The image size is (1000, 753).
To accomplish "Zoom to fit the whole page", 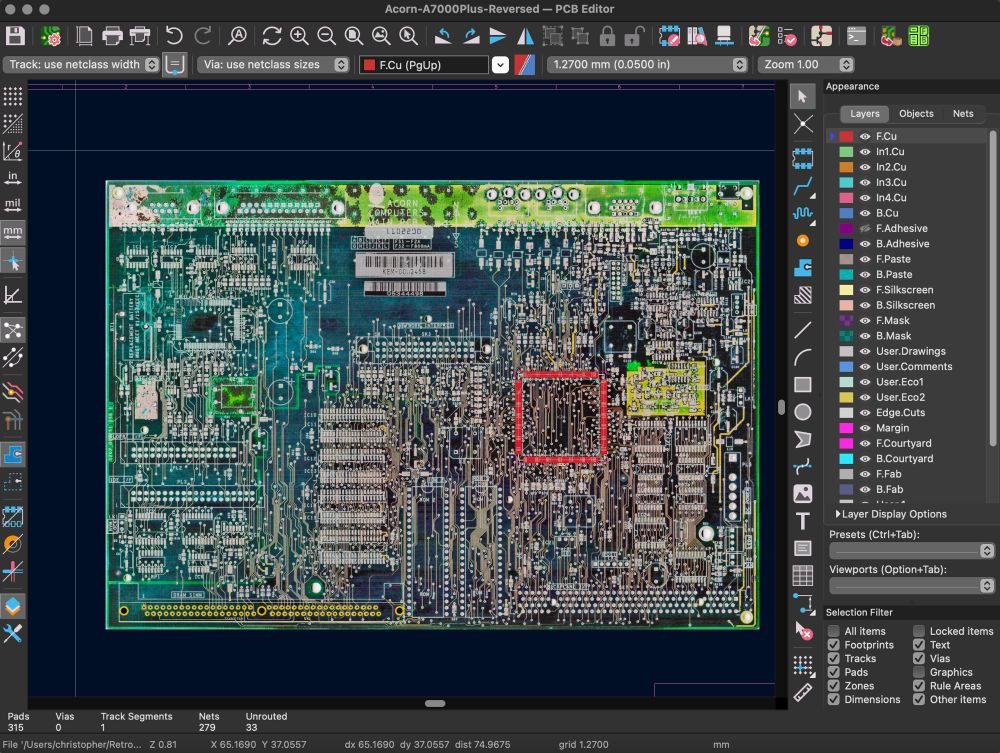I will click(354, 36).
